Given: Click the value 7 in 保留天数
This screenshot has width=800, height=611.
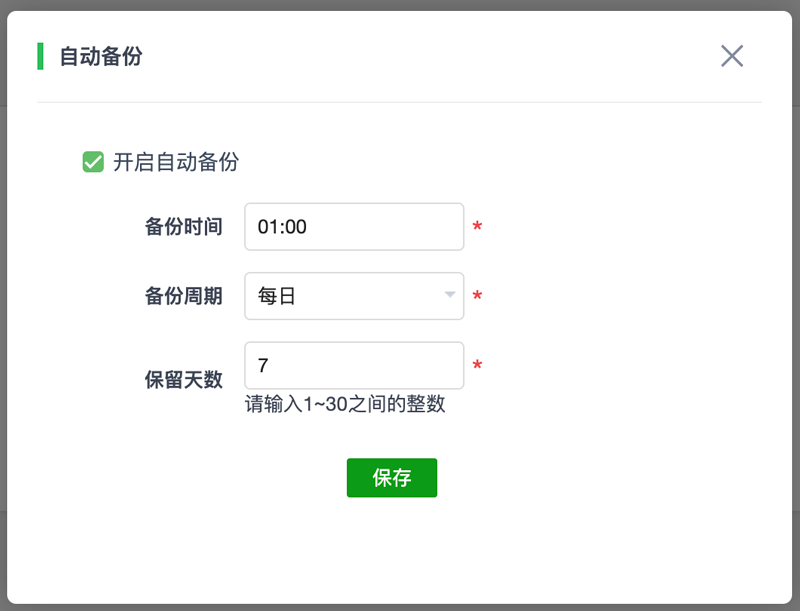Looking at the screenshot, I should coord(263,366).
